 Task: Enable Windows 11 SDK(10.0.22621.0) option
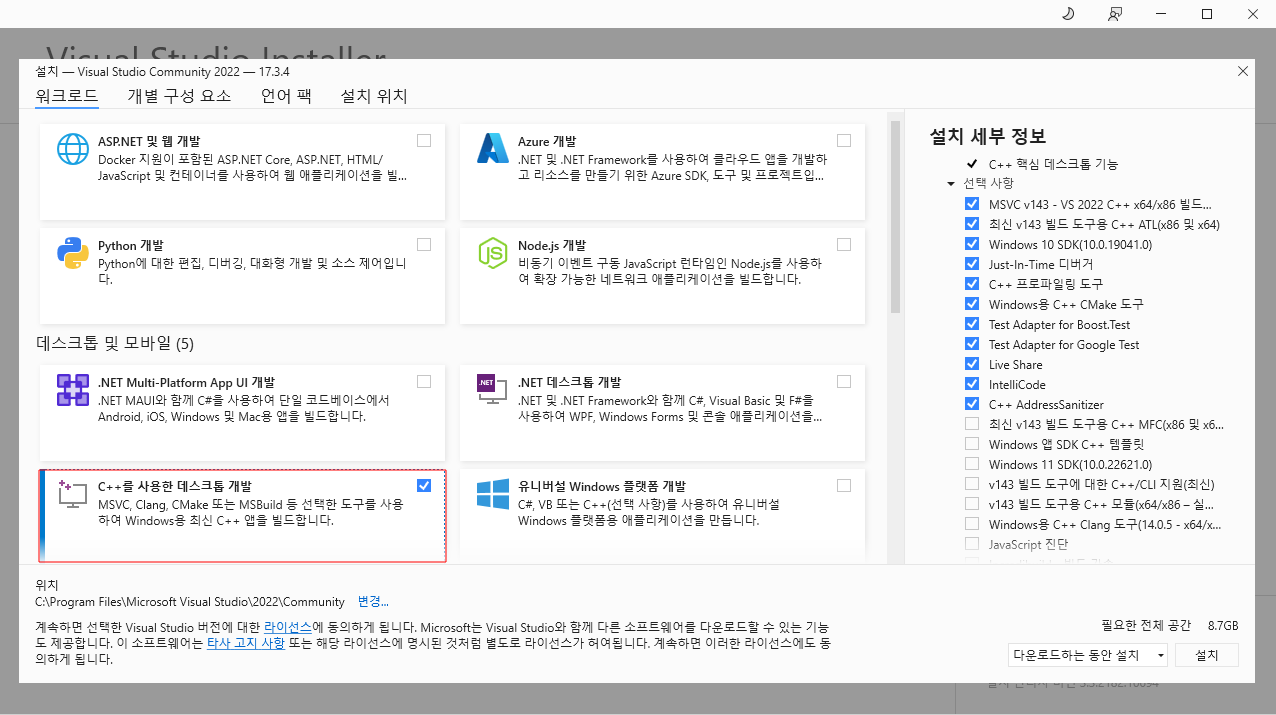coord(972,464)
